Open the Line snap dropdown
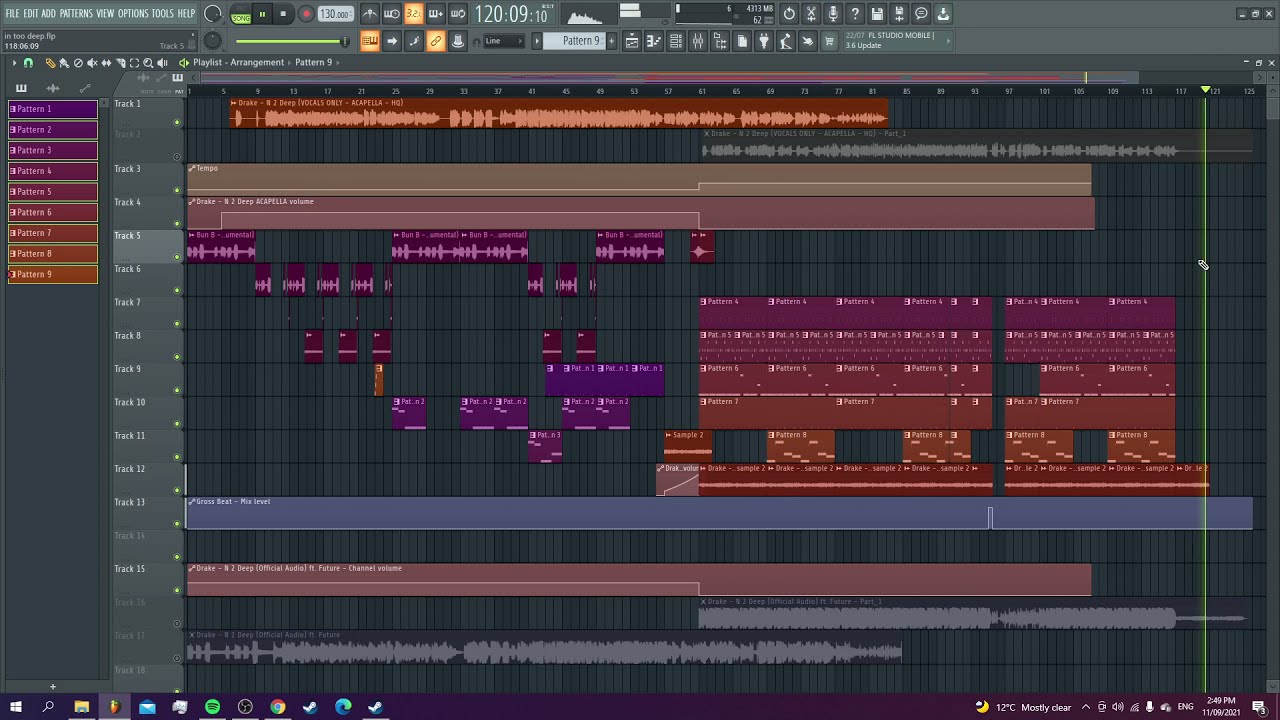Image resolution: width=1280 pixels, height=720 pixels. pyautogui.click(x=504, y=41)
